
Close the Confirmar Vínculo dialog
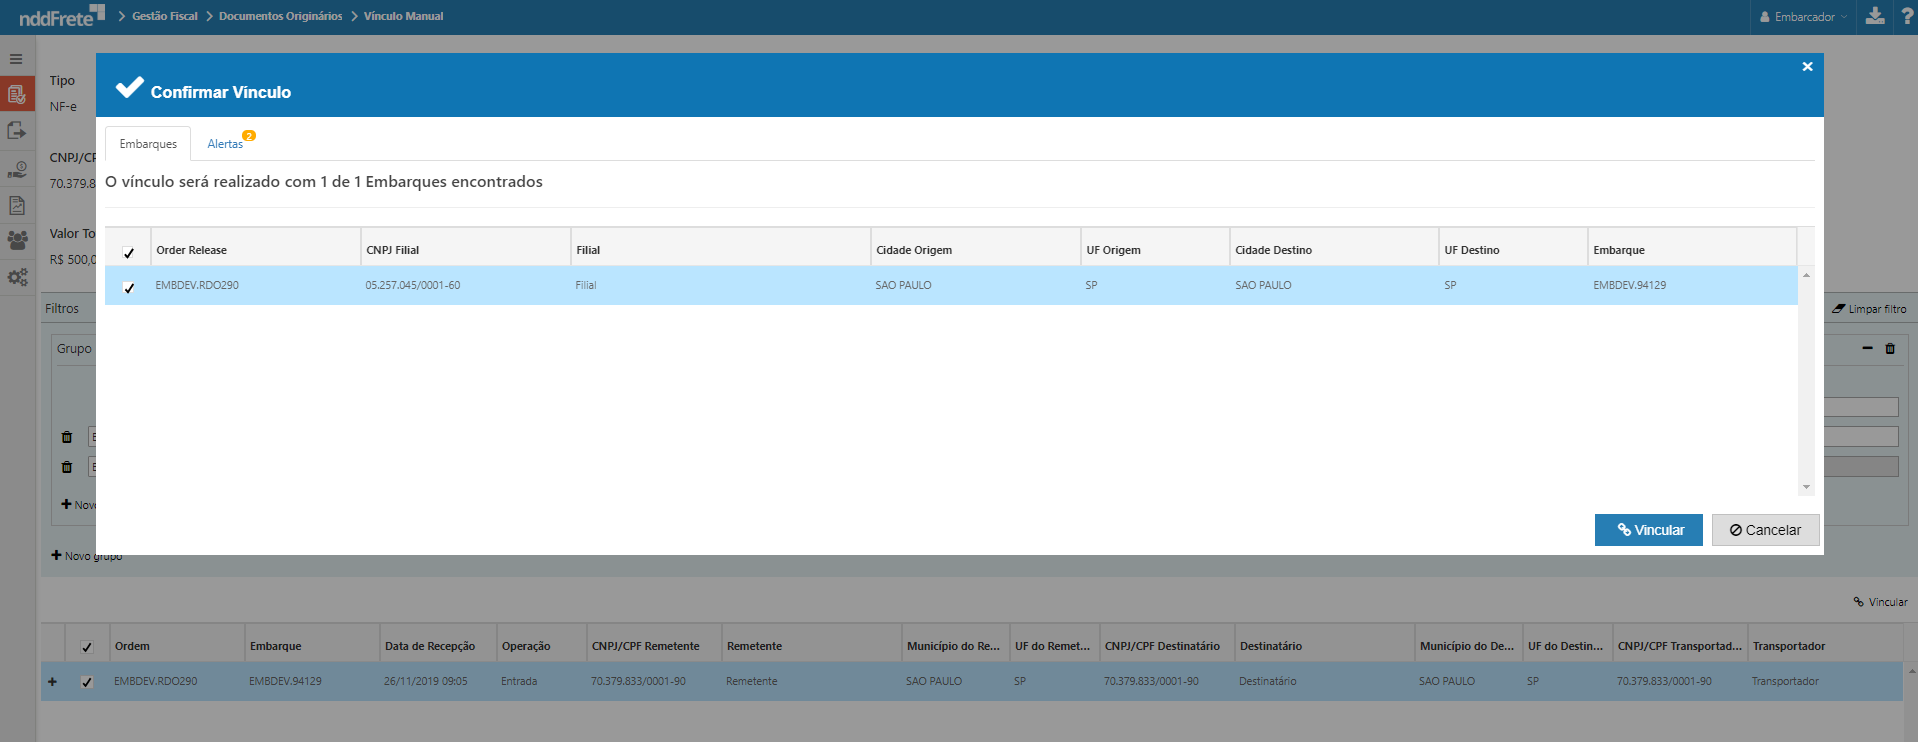click(x=1807, y=67)
